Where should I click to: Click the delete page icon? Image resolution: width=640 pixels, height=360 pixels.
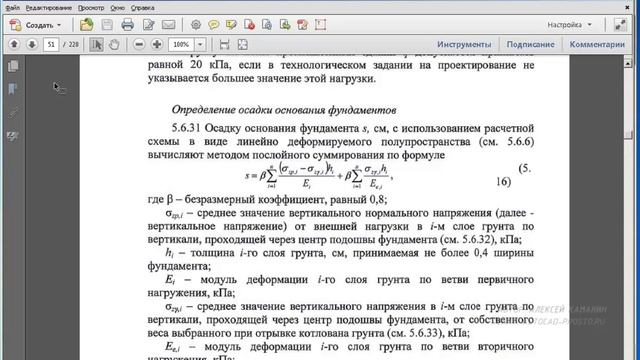tap(249, 25)
